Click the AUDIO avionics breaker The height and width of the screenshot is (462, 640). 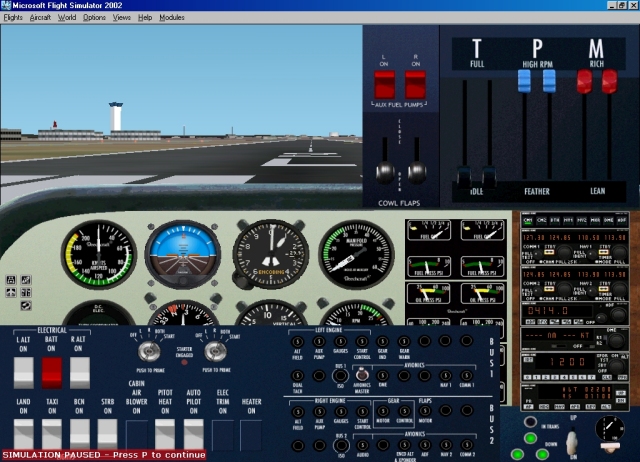[x=362, y=445]
